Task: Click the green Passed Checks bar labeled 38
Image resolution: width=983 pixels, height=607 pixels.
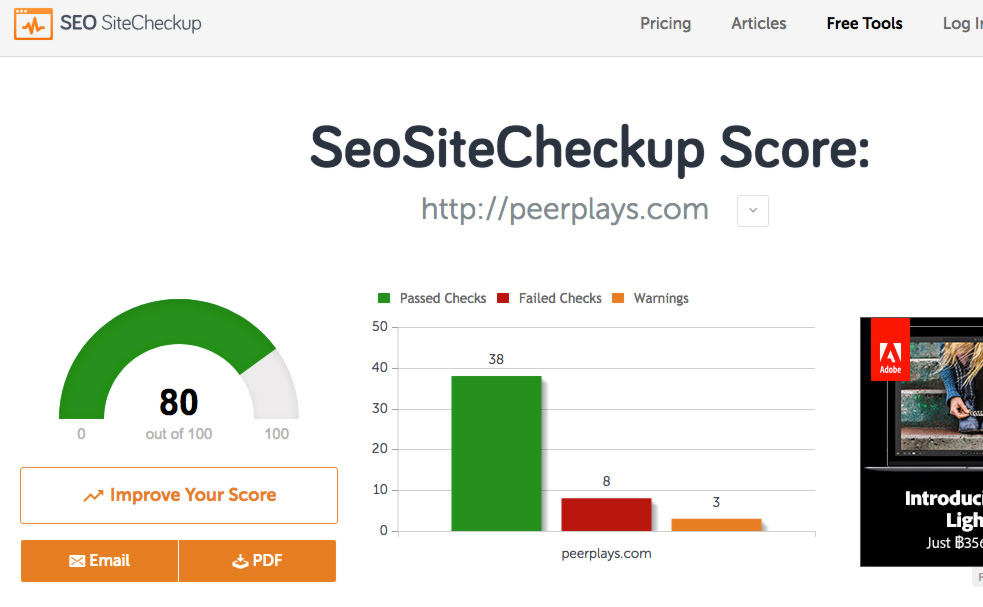Action: (496, 453)
